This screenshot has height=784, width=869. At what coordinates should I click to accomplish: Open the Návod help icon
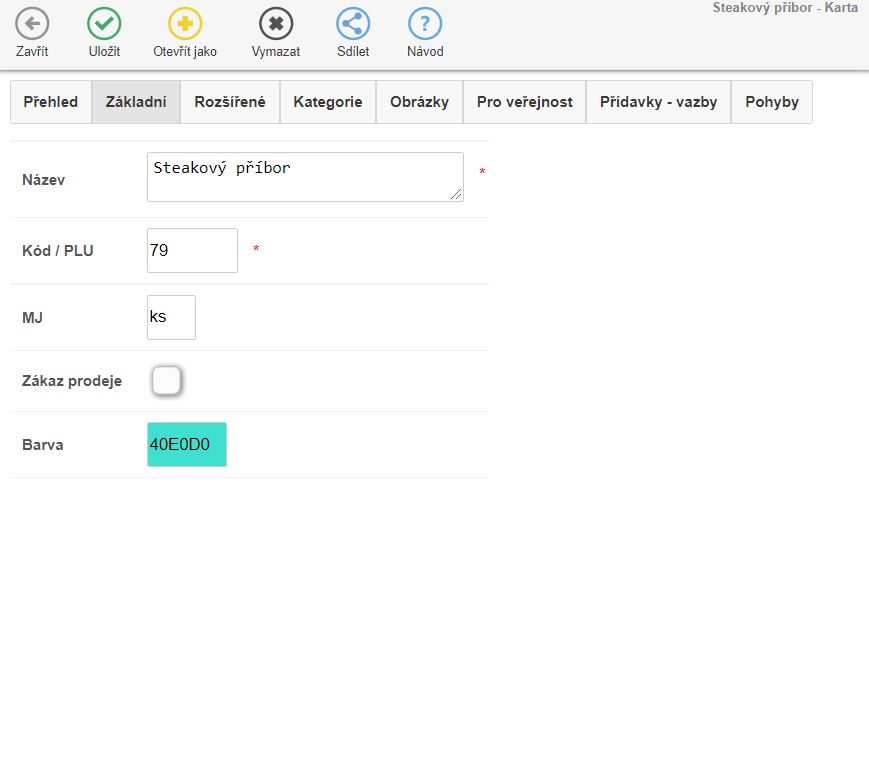click(x=425, y=24)
